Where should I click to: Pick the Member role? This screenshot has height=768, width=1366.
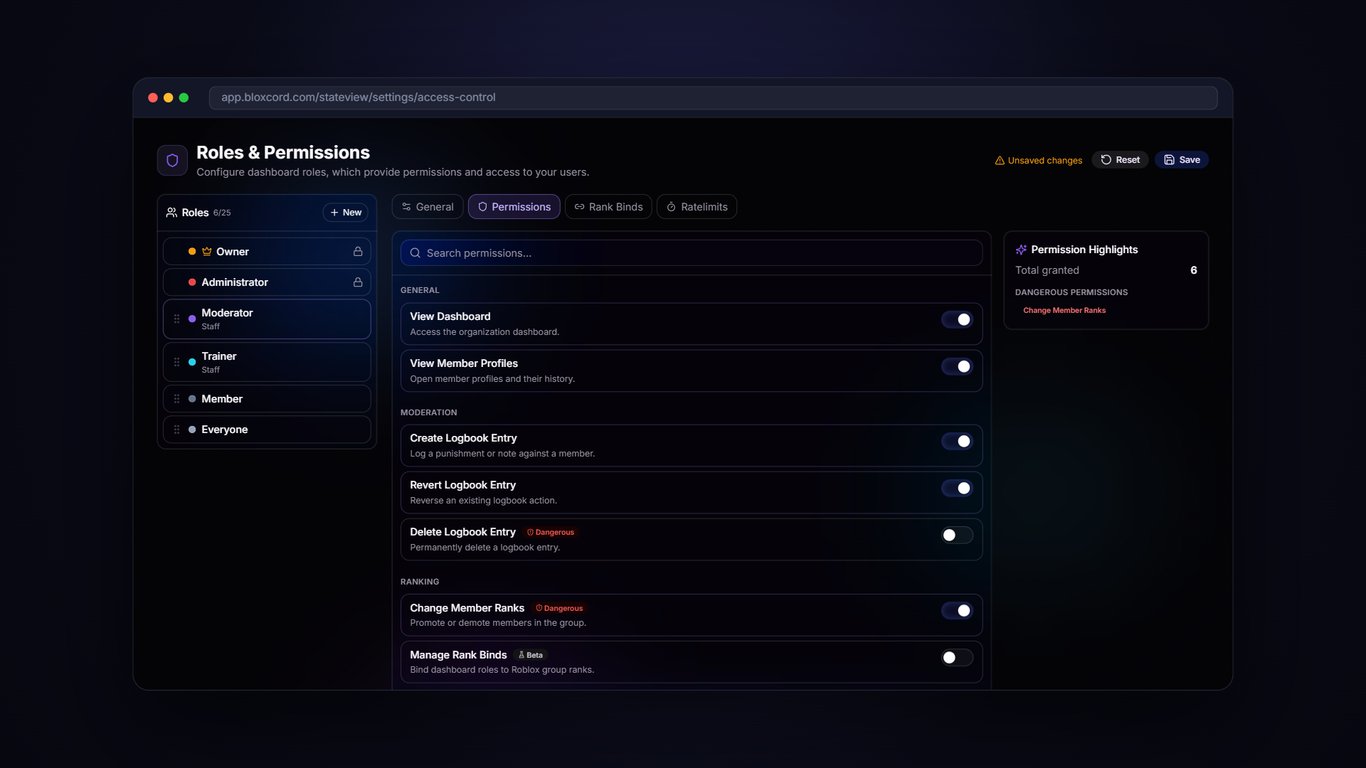click(267, 399)
